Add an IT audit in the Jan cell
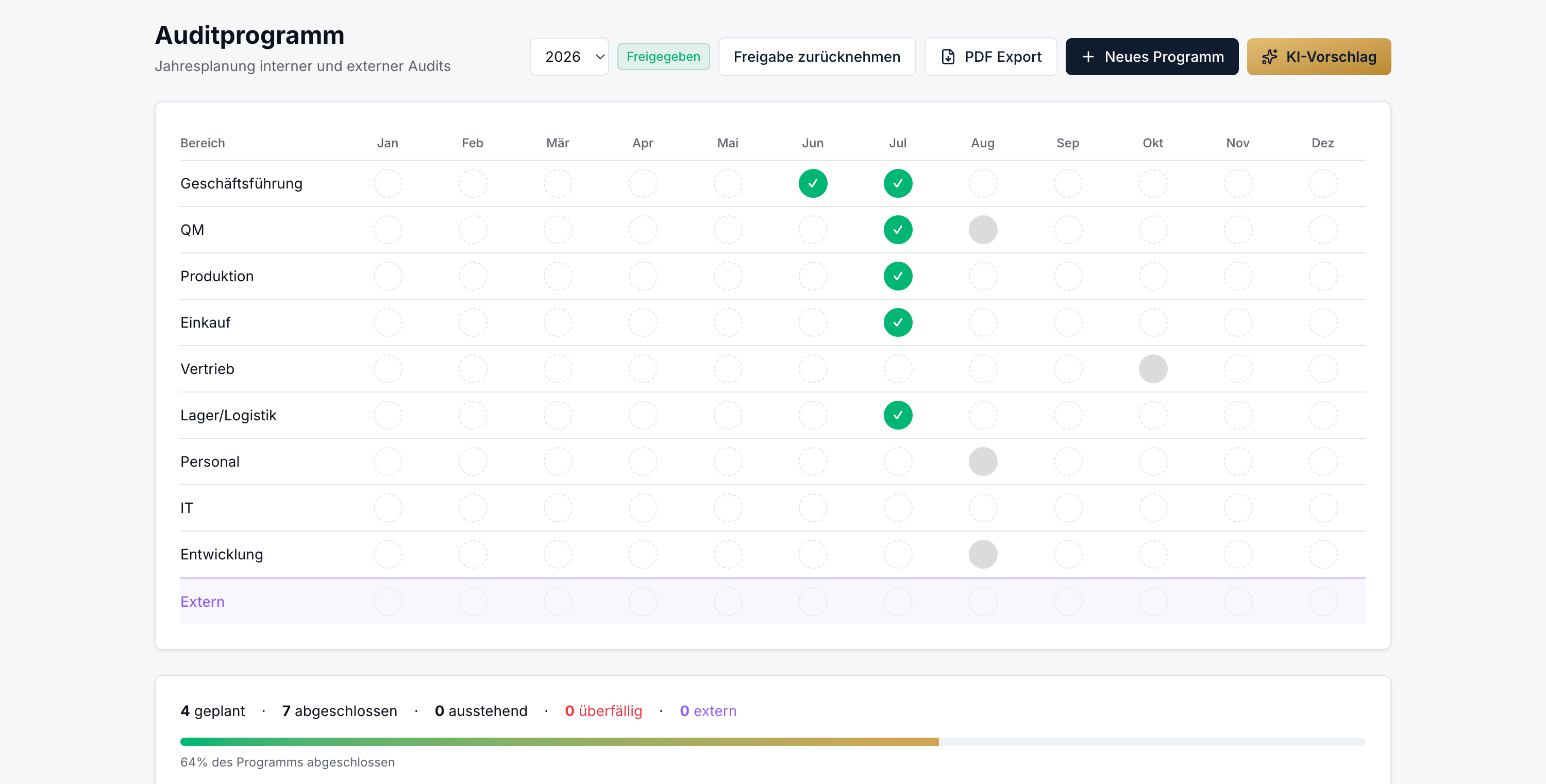 (x=388, y=508)
